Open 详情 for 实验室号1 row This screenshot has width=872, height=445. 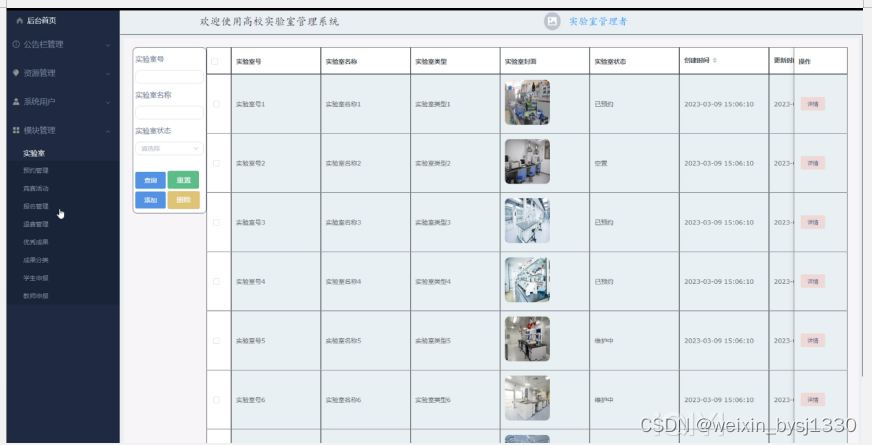click(812, 104)
